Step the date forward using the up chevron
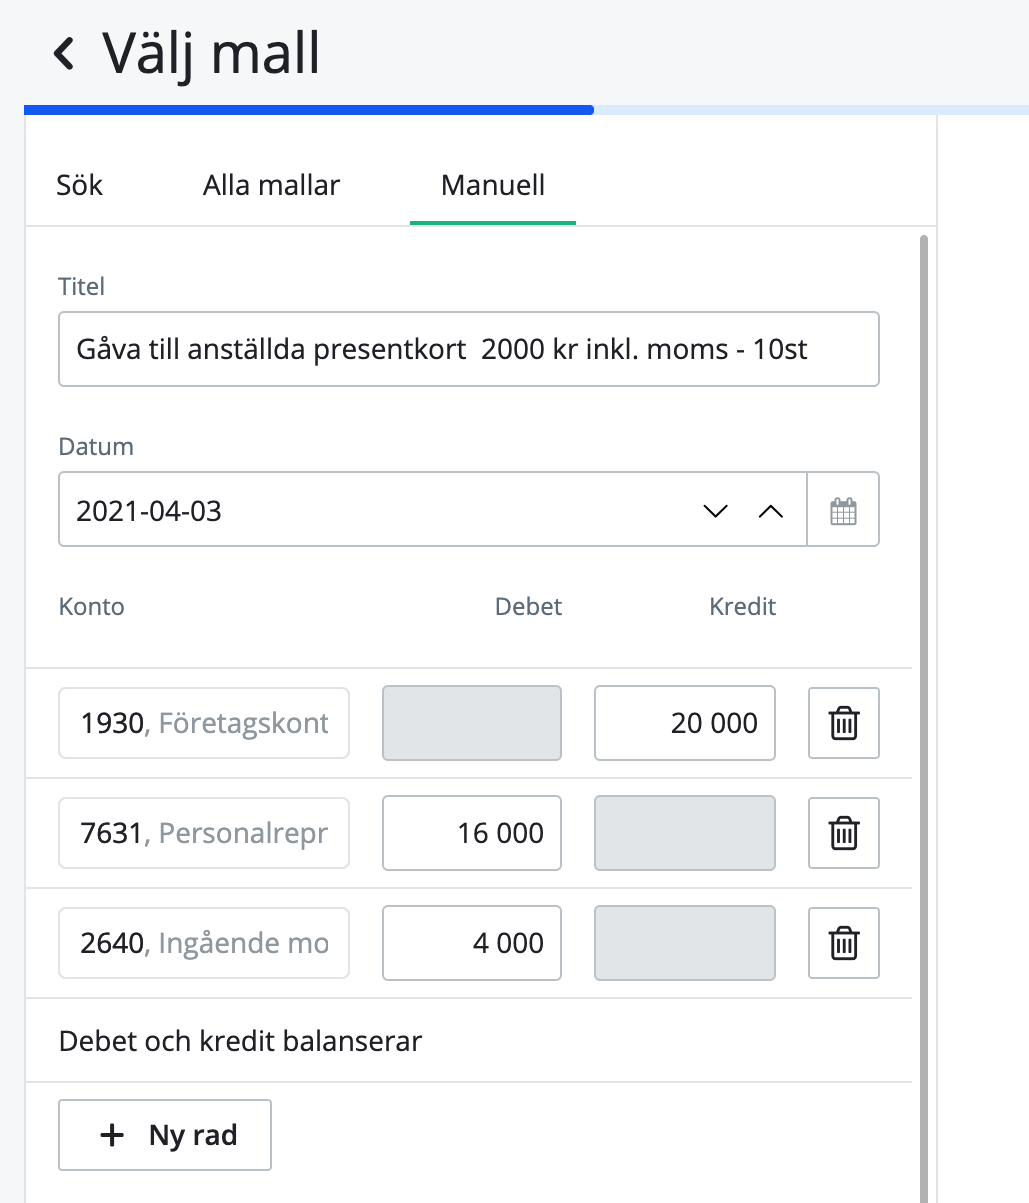The image size is (1029, 1203). click(770, 510)
